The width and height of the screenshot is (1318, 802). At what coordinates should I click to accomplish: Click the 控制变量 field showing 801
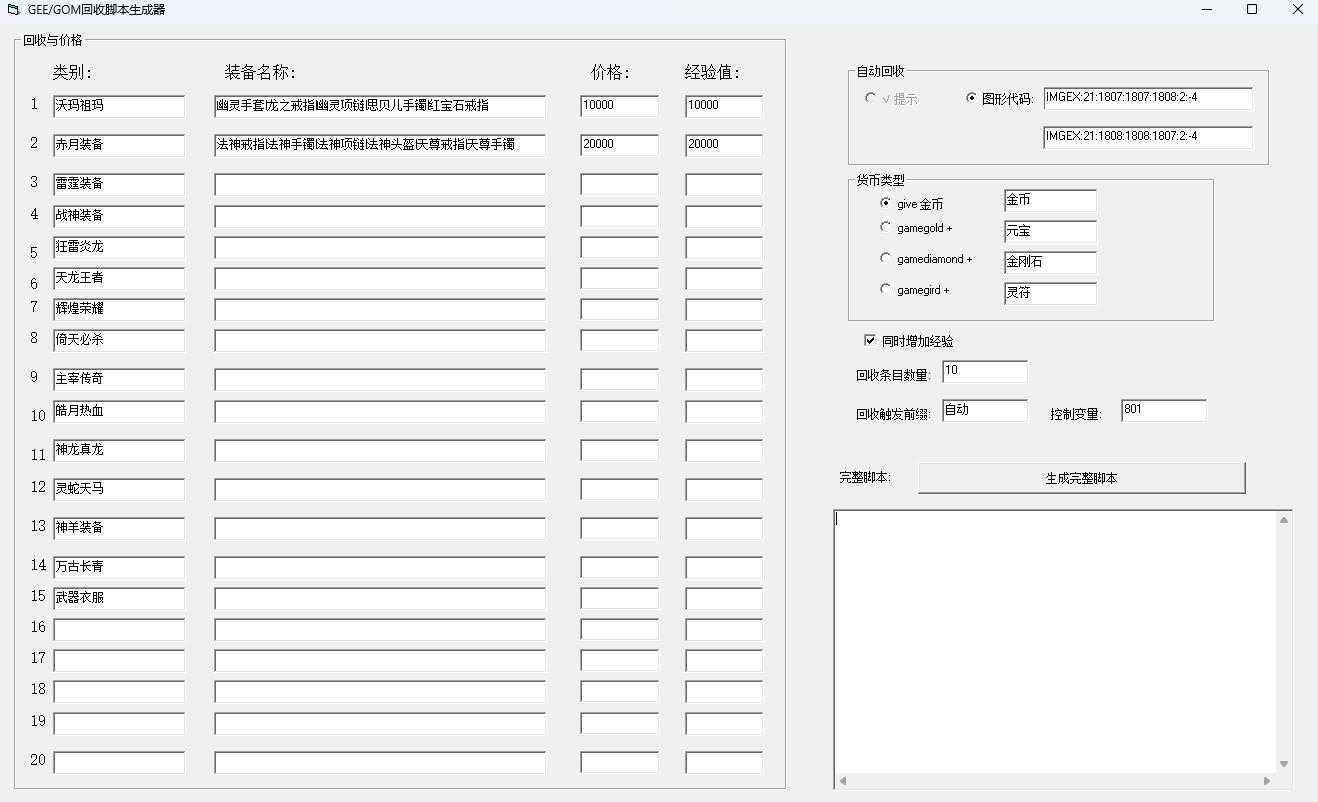click(1163, 410)
